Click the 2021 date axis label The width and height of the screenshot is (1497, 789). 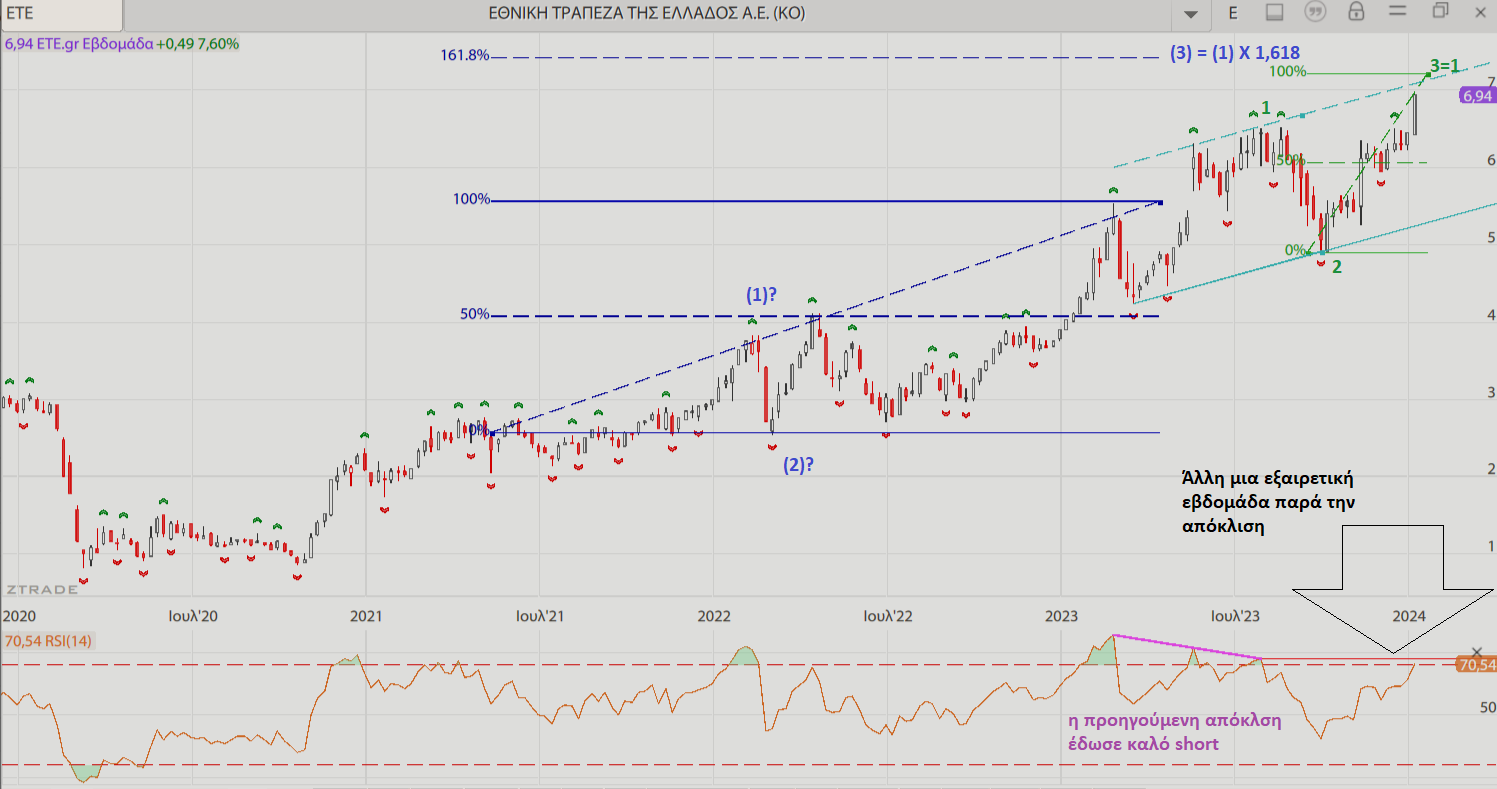point(365,616)
